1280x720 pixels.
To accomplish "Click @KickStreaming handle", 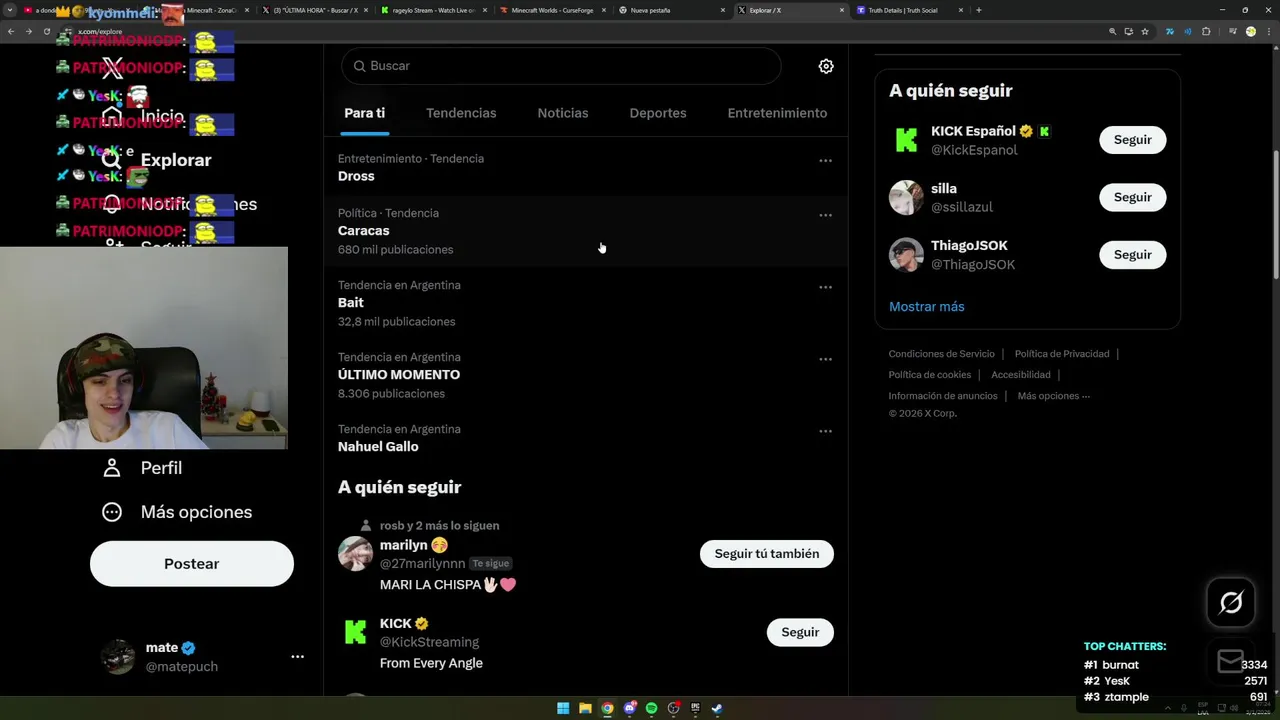I will (429, 642).
